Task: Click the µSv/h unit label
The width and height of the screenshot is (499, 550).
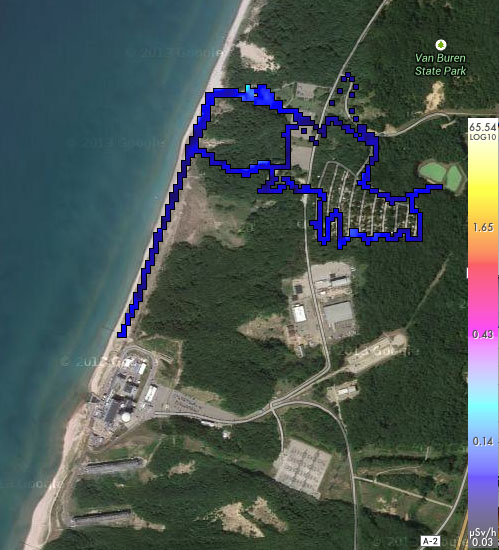Action: click(483, 534)
